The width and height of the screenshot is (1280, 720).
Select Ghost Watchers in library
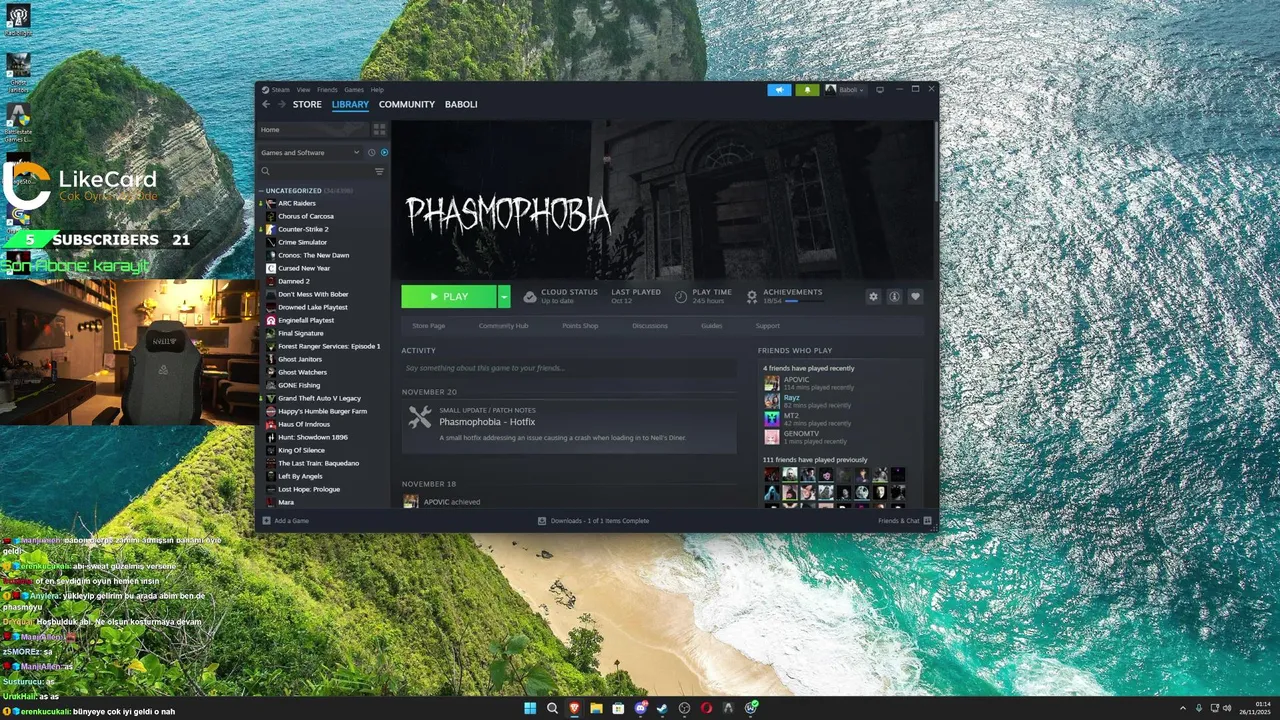pos(302,372)
